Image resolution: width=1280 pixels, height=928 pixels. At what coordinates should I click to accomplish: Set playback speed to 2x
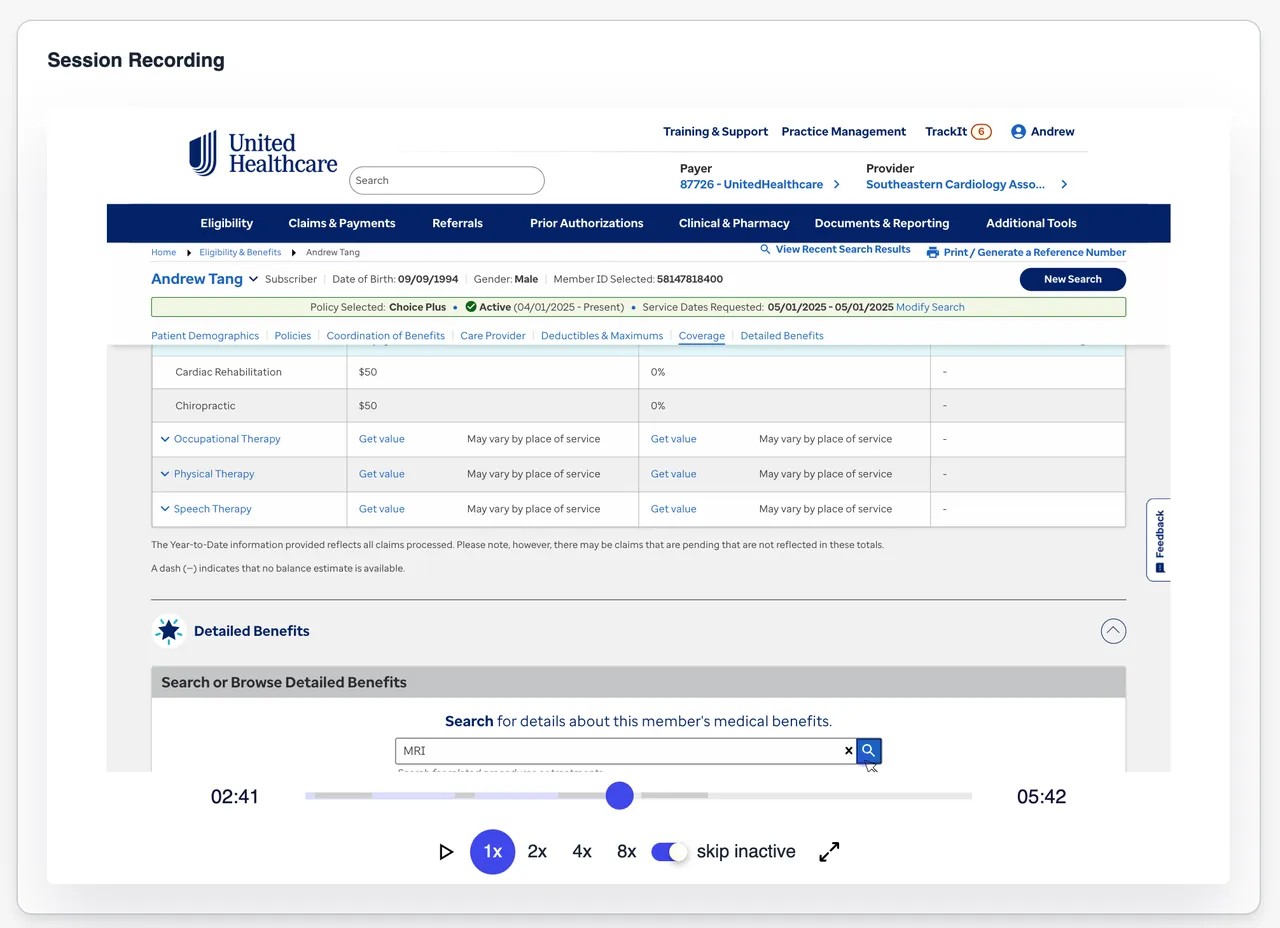coord(537,852)
